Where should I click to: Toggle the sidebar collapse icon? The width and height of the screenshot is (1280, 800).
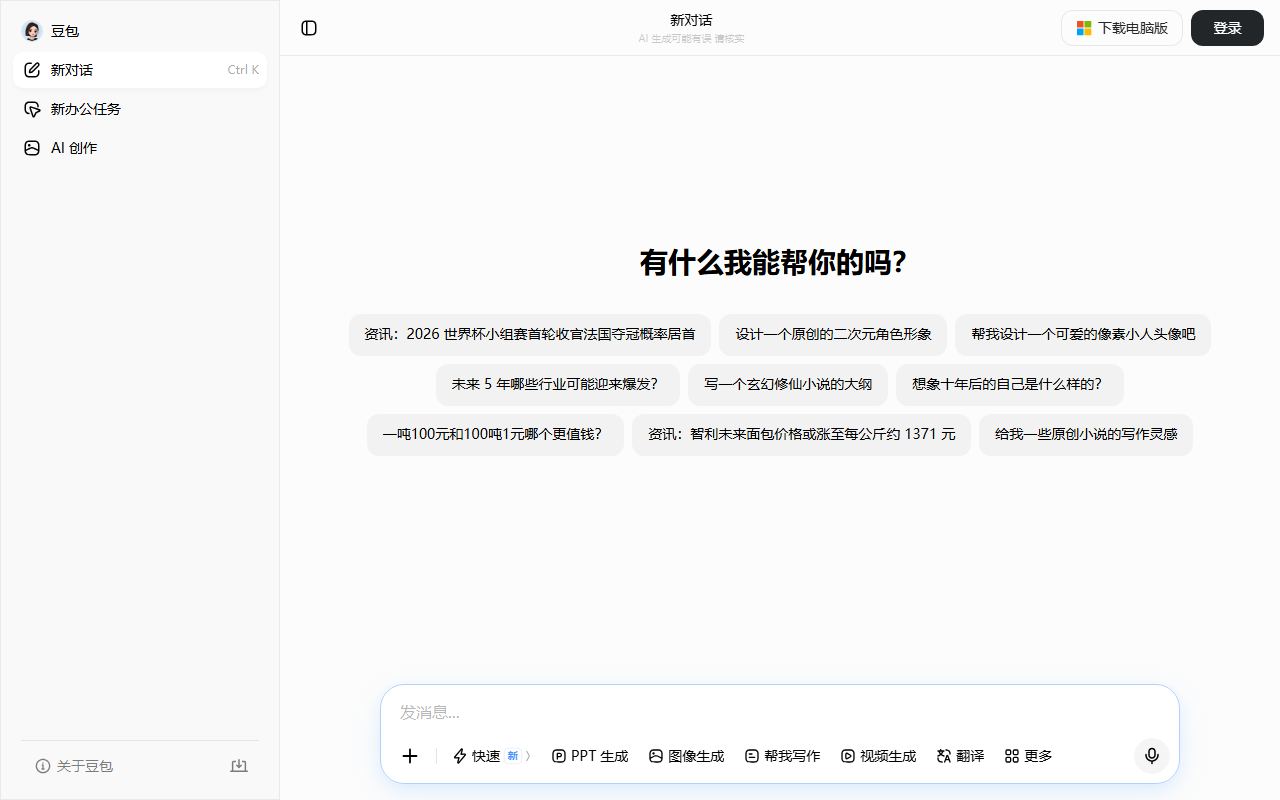point(309,28)
